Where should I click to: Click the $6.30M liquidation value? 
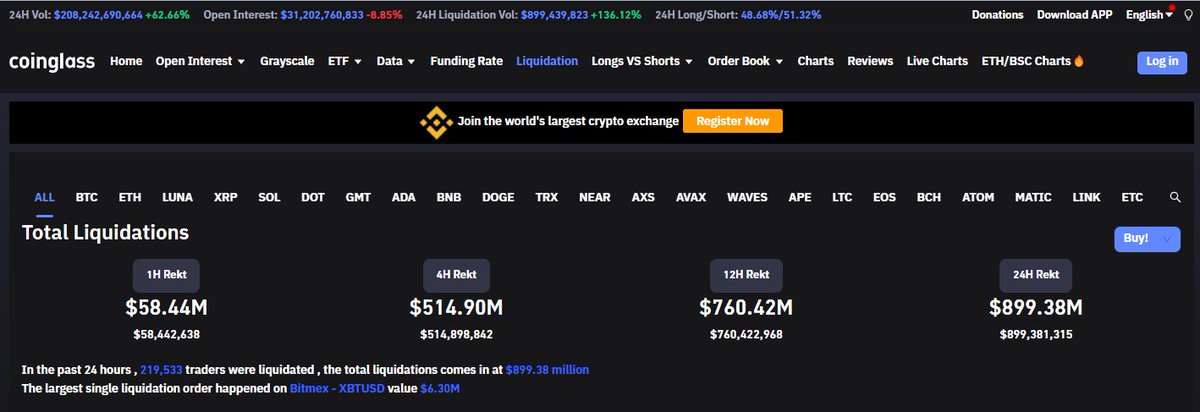[440, 388]
